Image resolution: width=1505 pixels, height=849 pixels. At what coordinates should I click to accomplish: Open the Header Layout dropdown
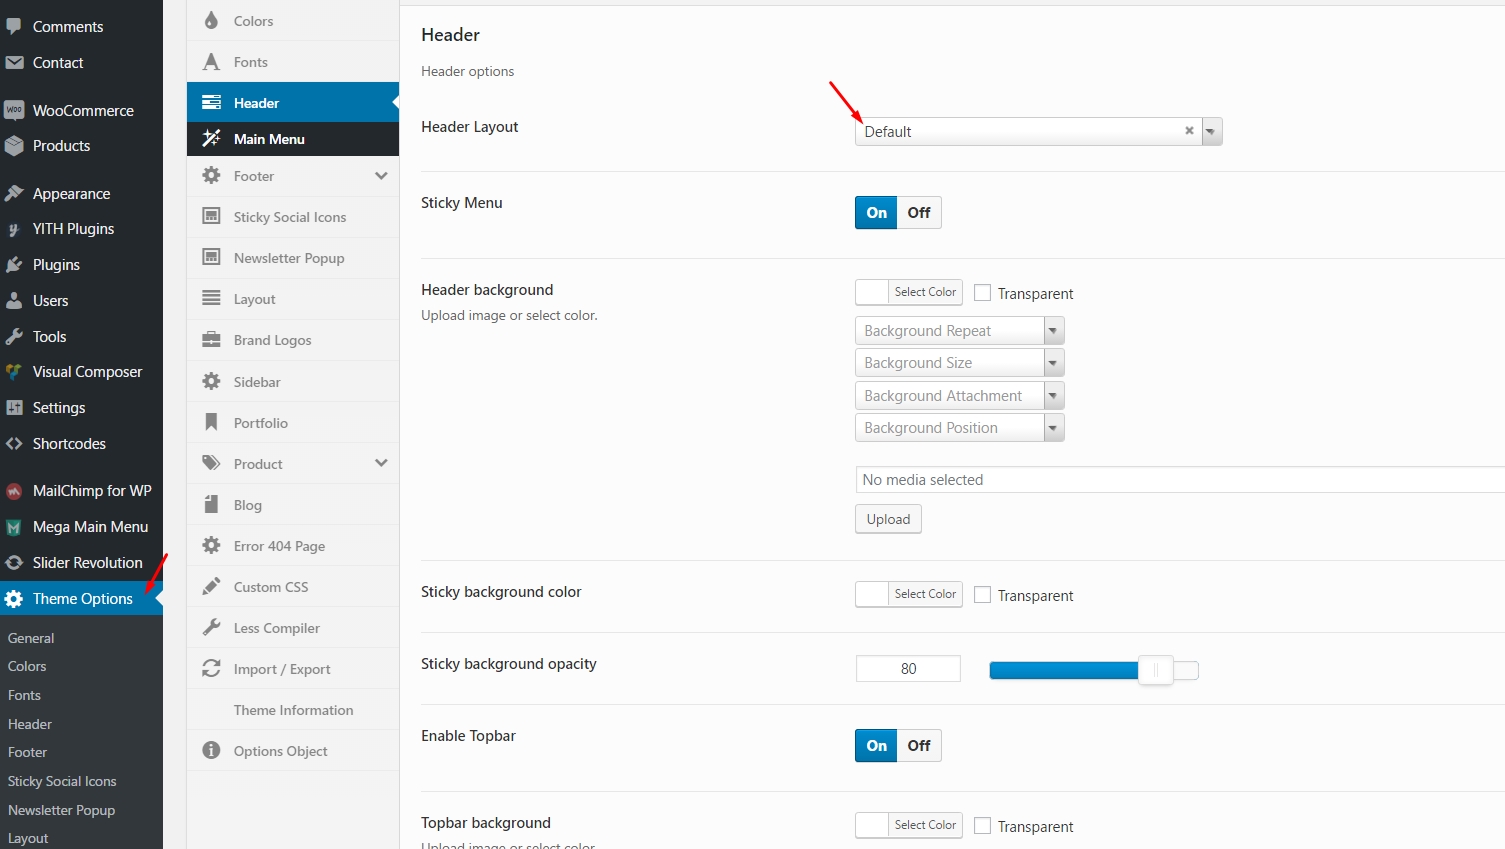coord(1211,131)
